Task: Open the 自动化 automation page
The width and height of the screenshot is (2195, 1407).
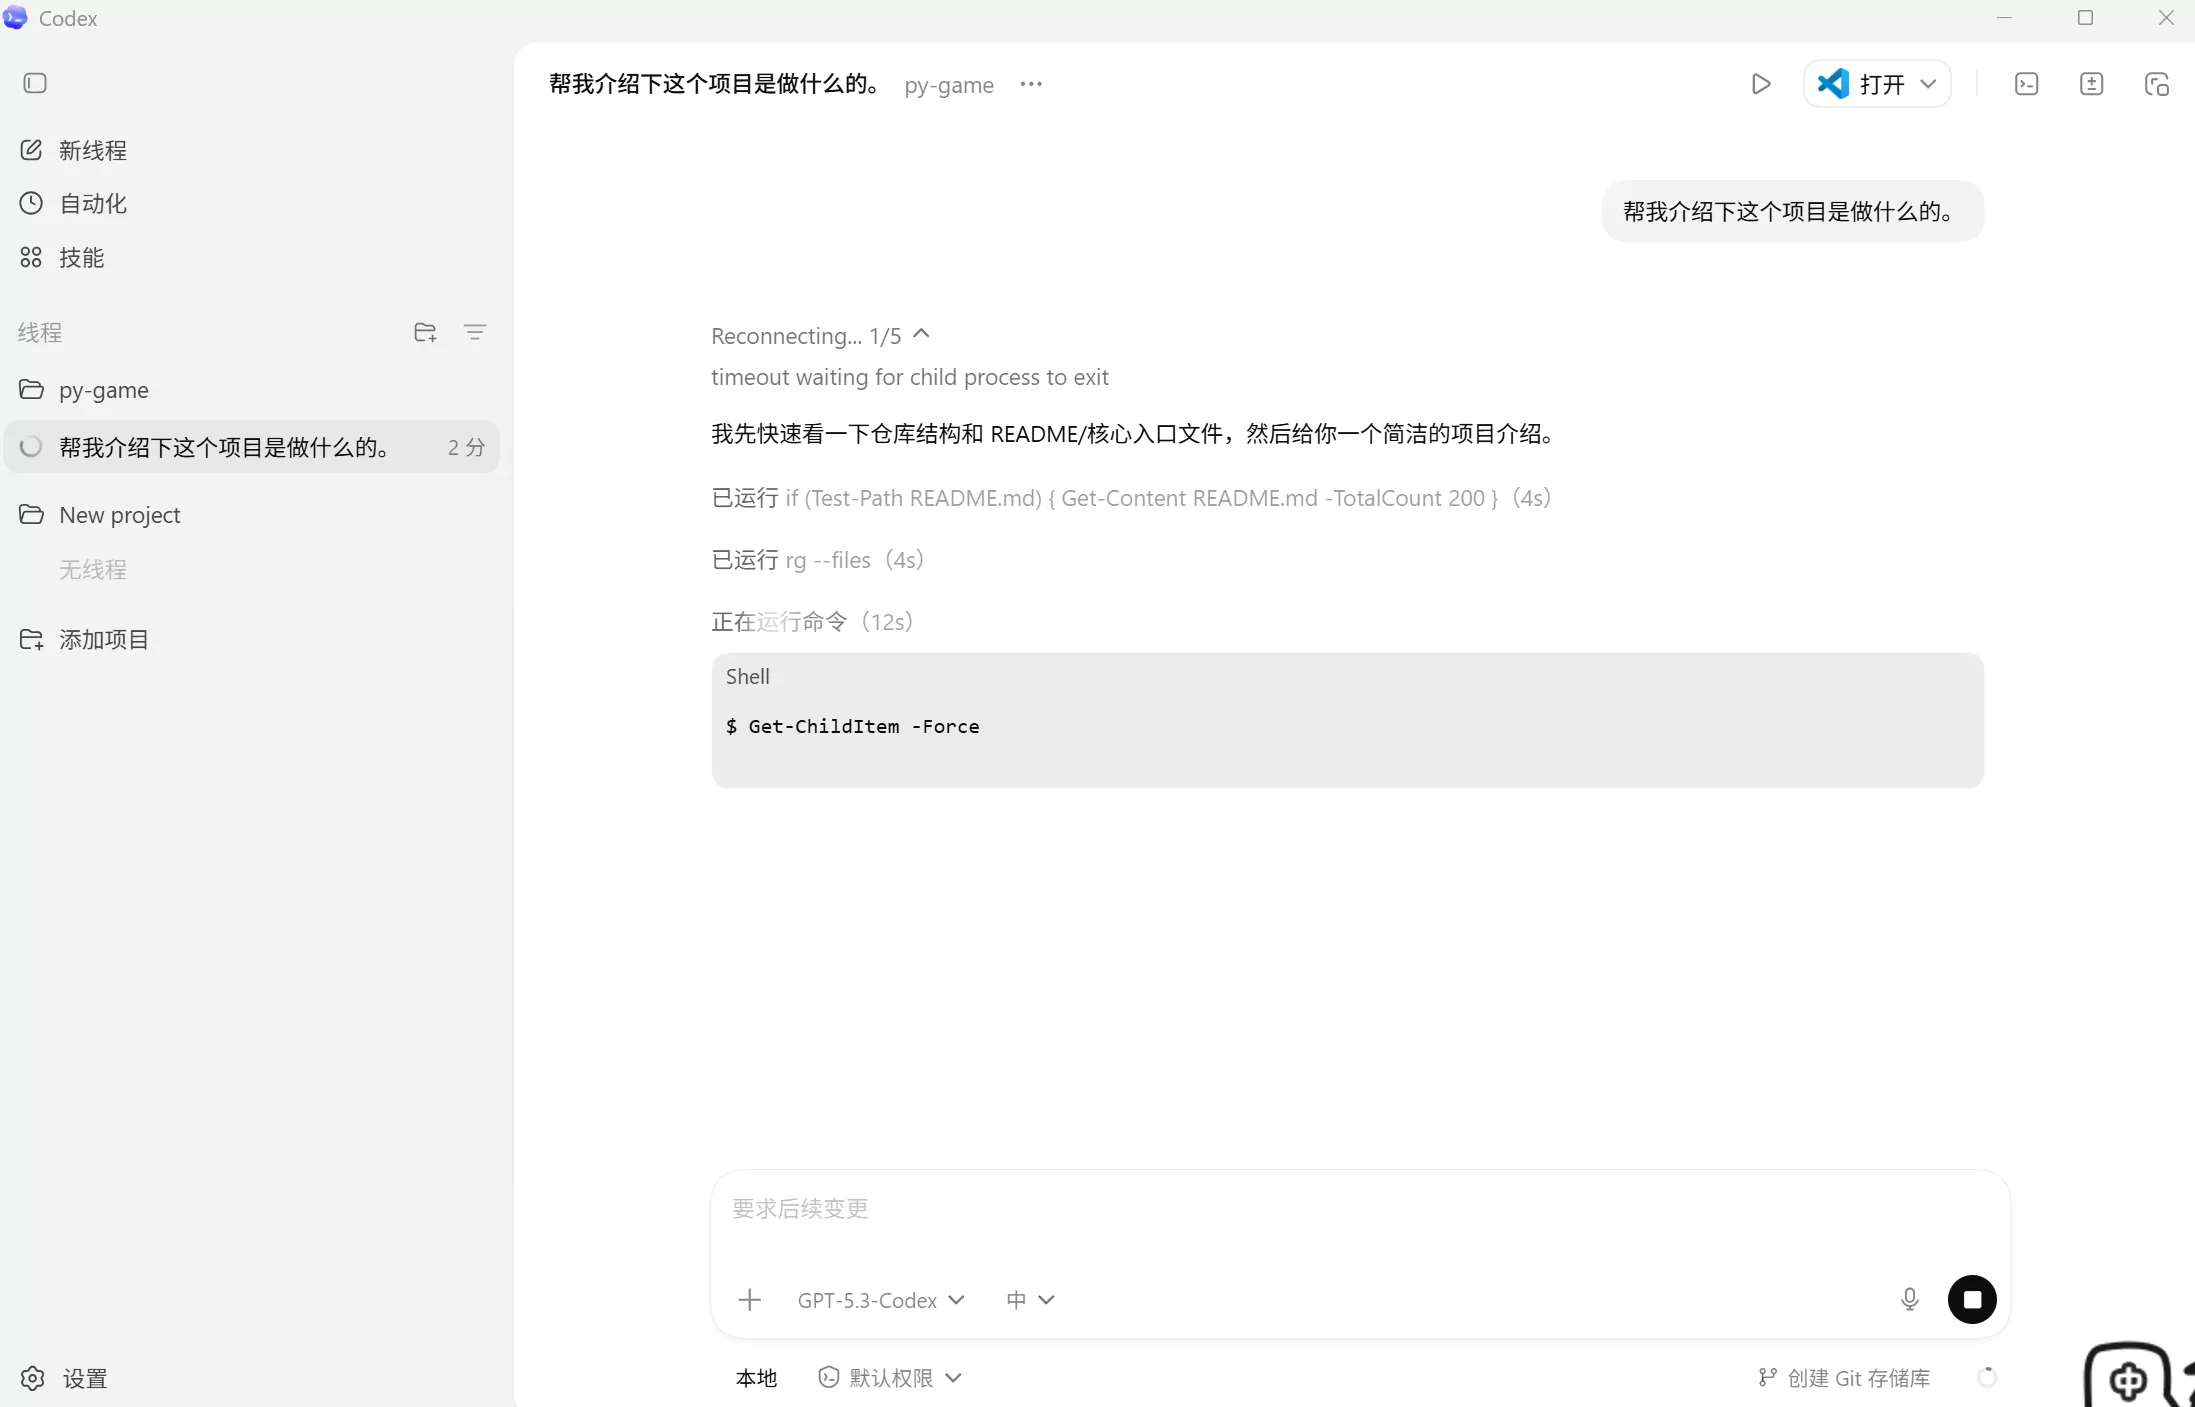Action: pos(73,203)
